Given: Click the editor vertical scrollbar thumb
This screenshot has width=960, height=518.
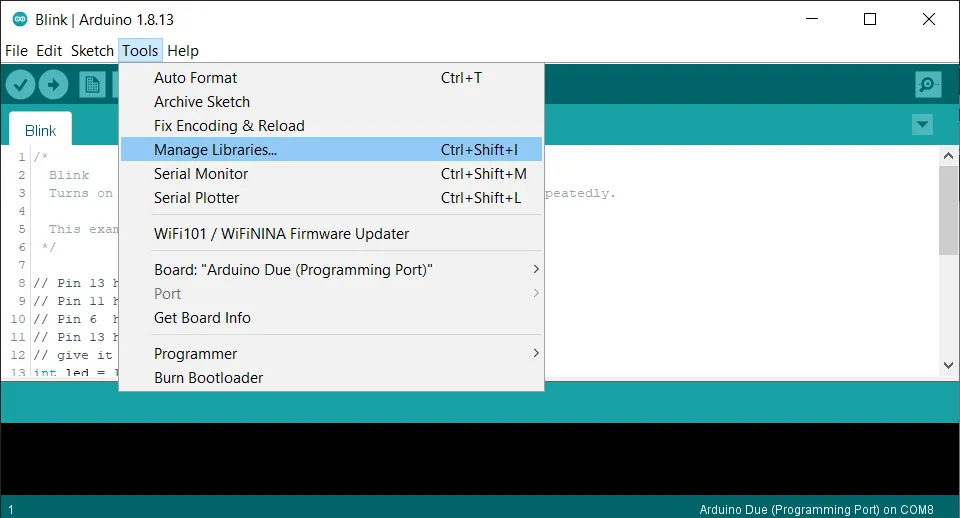Looking at the screenshot, I should [948, 210].
